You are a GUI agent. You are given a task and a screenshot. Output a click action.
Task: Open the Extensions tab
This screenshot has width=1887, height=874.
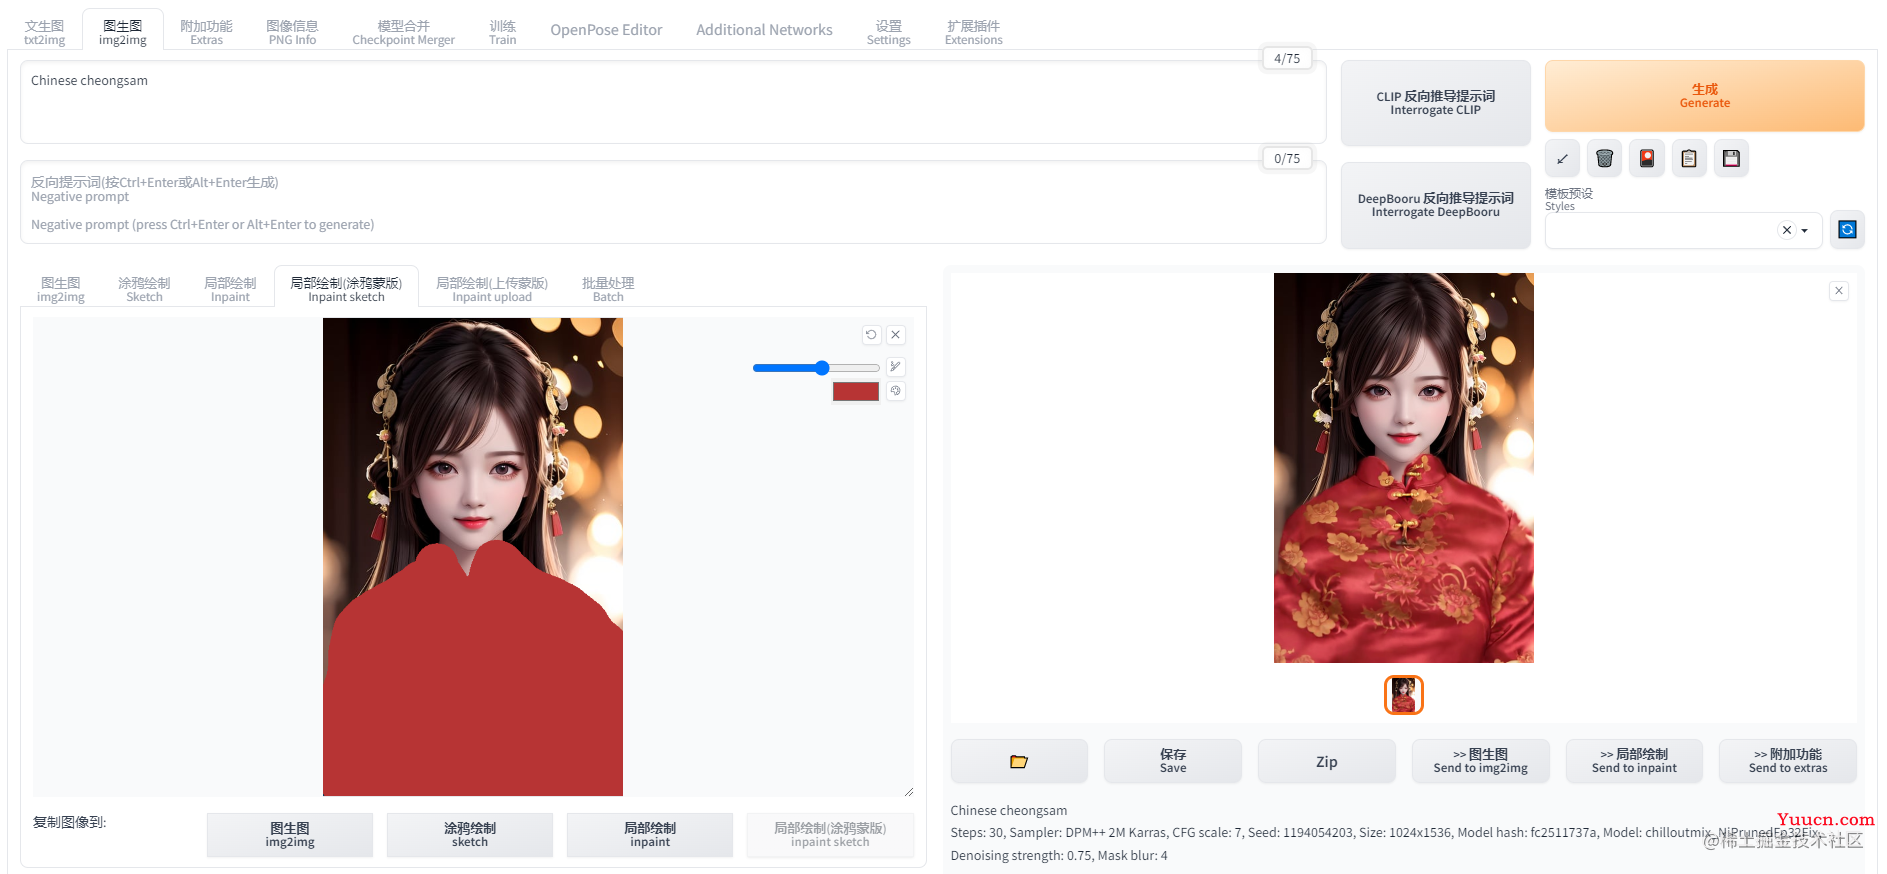pyautogui.click(x=973, y=32)
